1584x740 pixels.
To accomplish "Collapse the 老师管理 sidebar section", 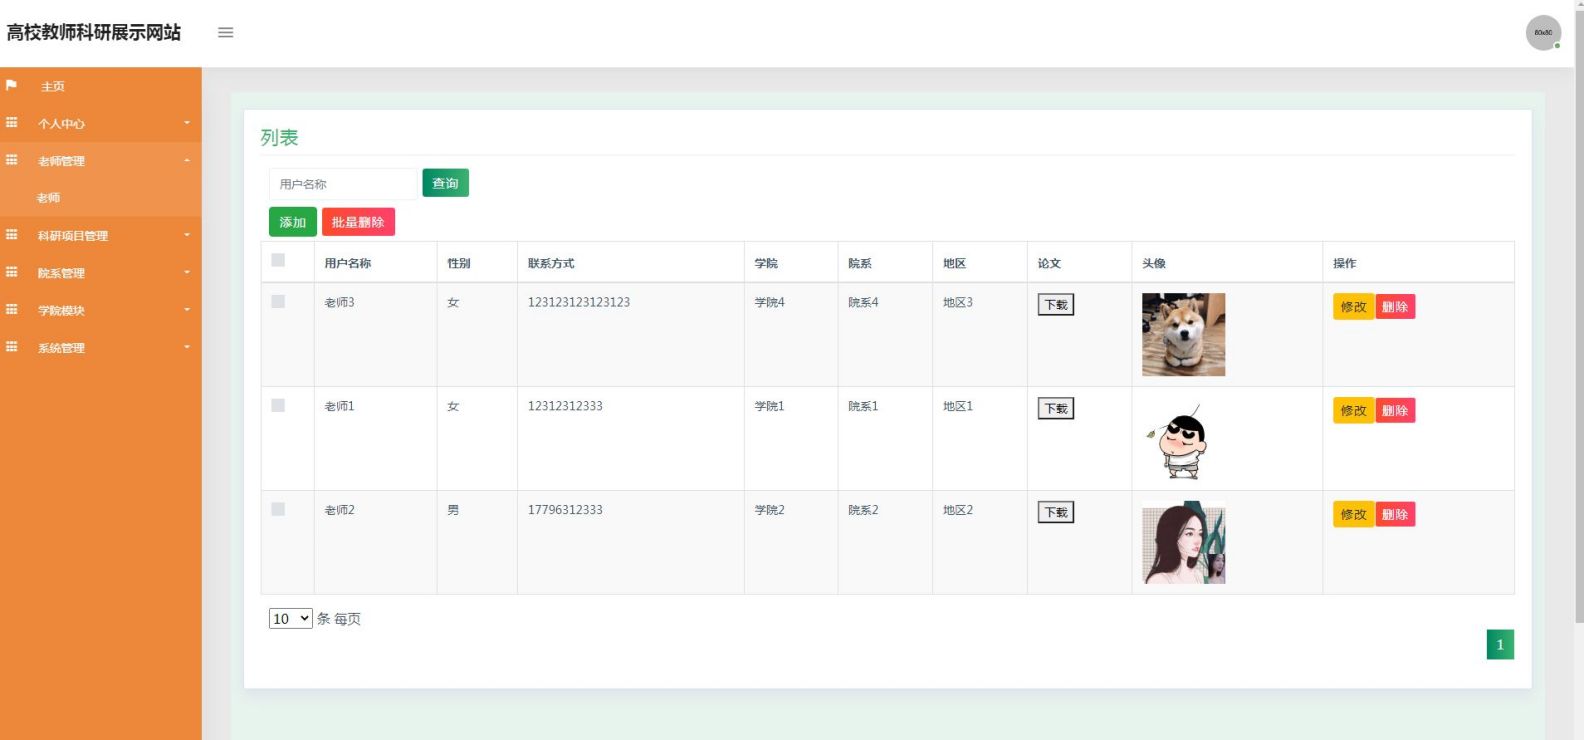I will [100, 161].
